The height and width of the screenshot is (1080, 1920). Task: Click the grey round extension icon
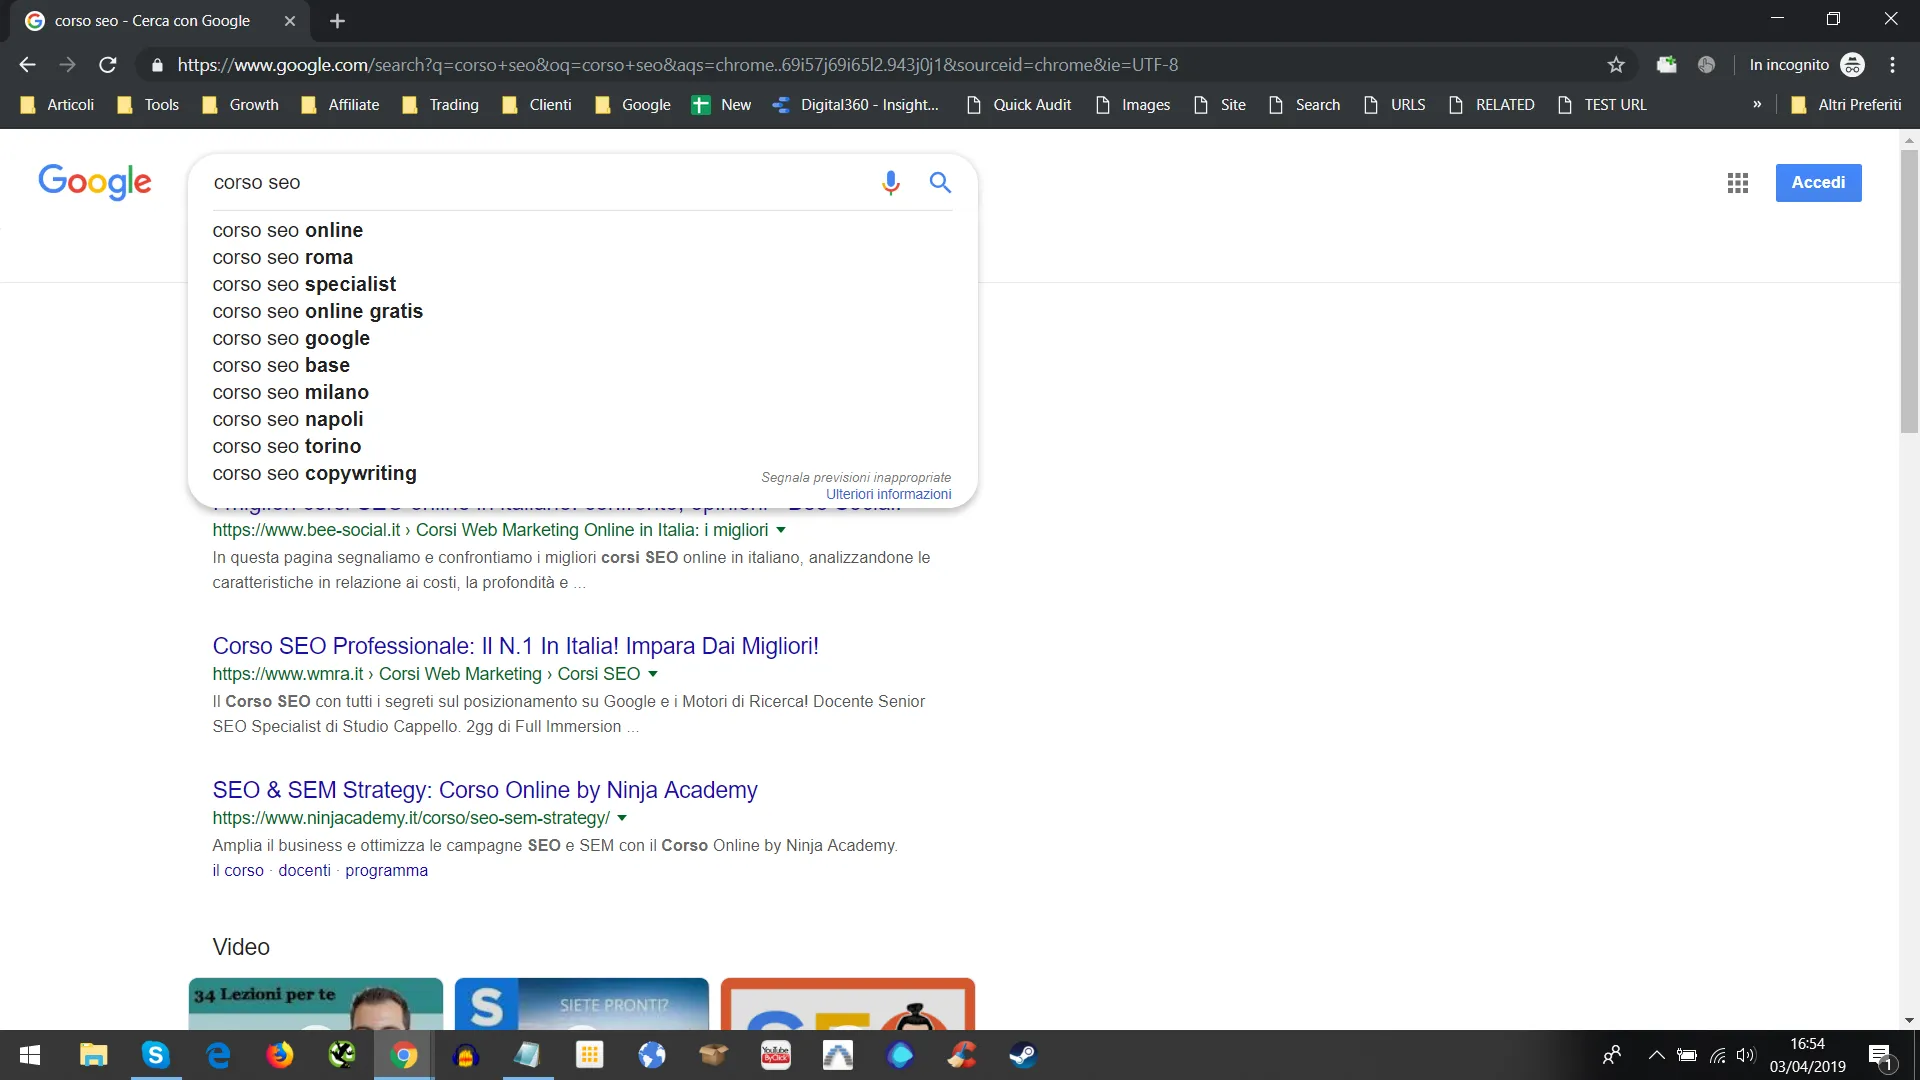[1706, 65]
